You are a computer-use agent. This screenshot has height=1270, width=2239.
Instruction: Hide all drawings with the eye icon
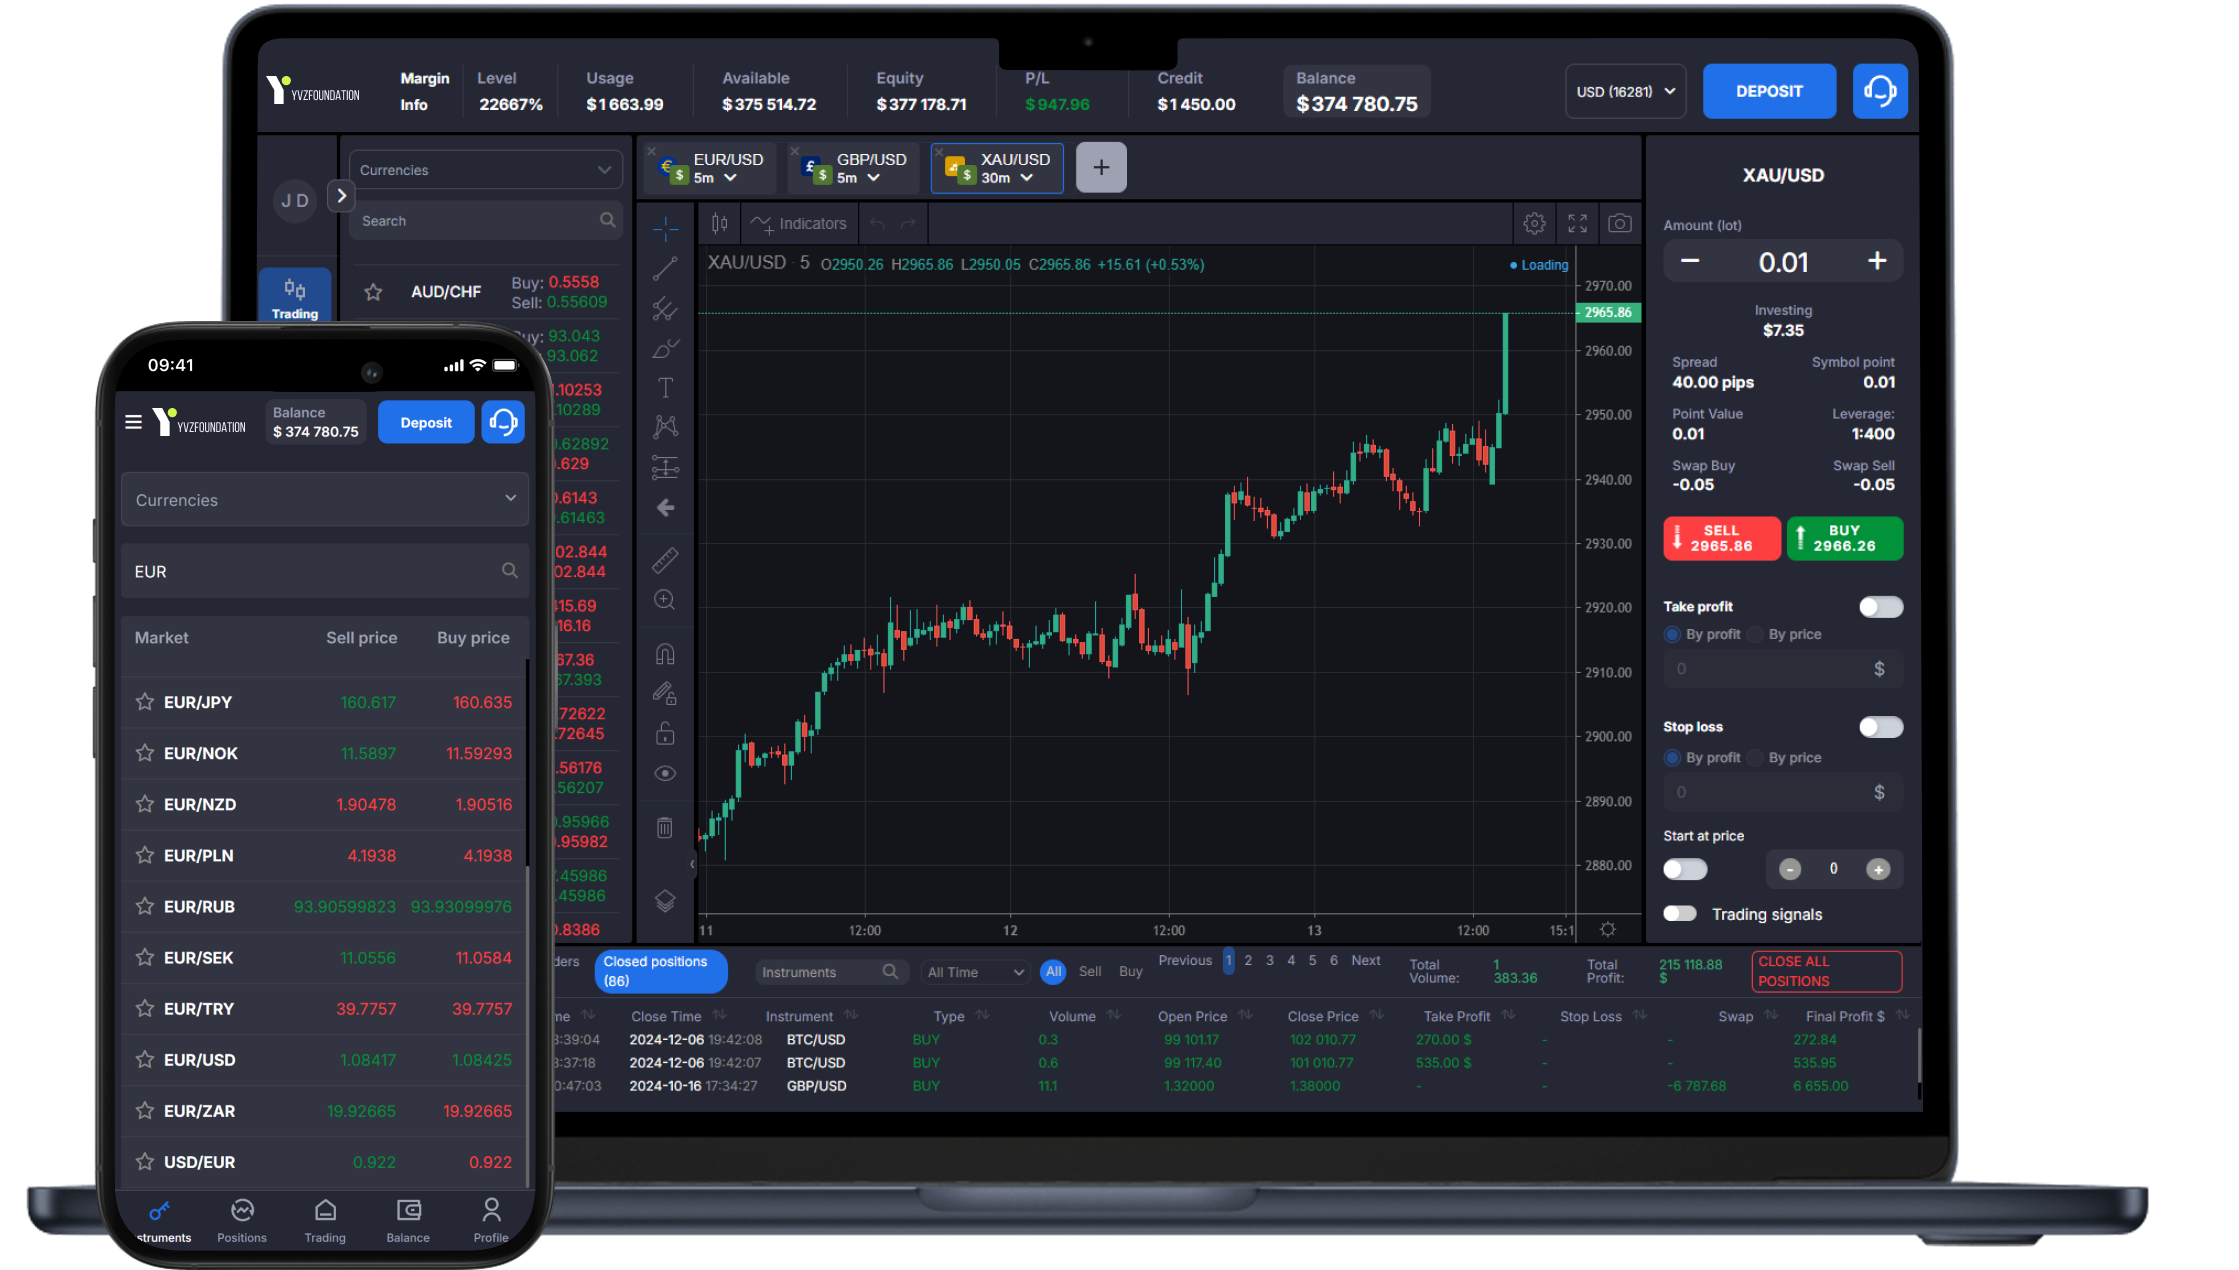[665, 774]
